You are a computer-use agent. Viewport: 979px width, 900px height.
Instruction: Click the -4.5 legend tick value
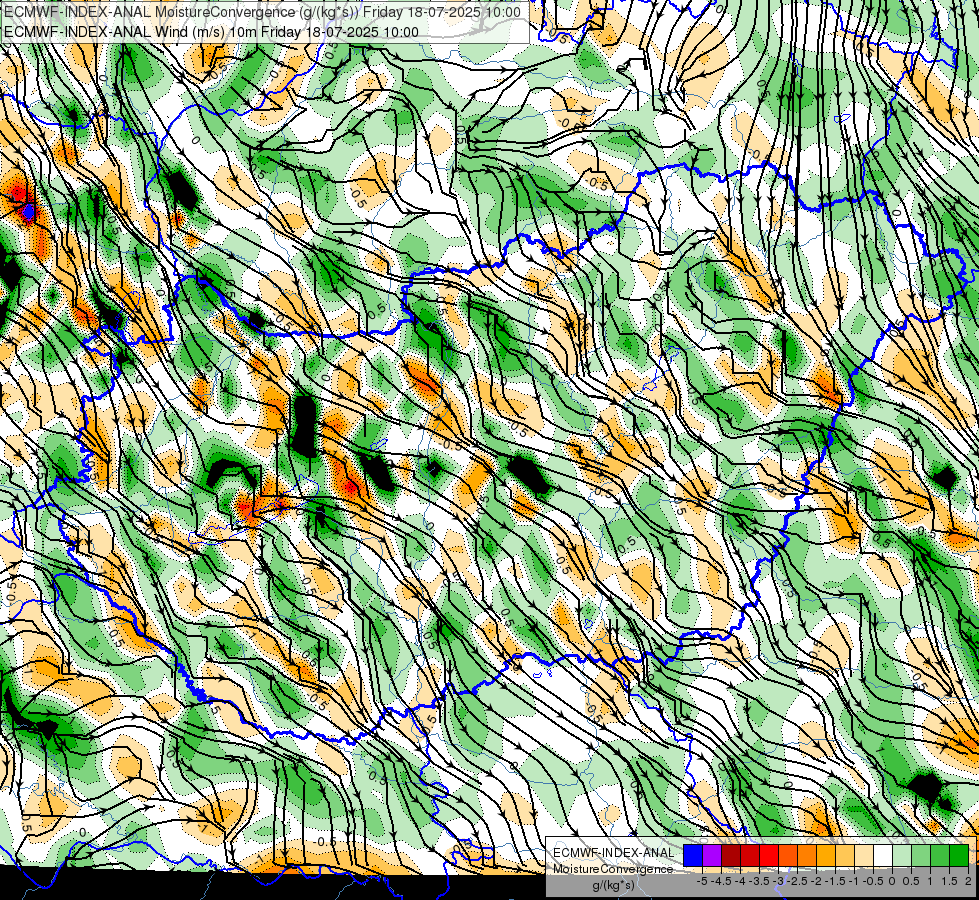pos(721,881)
